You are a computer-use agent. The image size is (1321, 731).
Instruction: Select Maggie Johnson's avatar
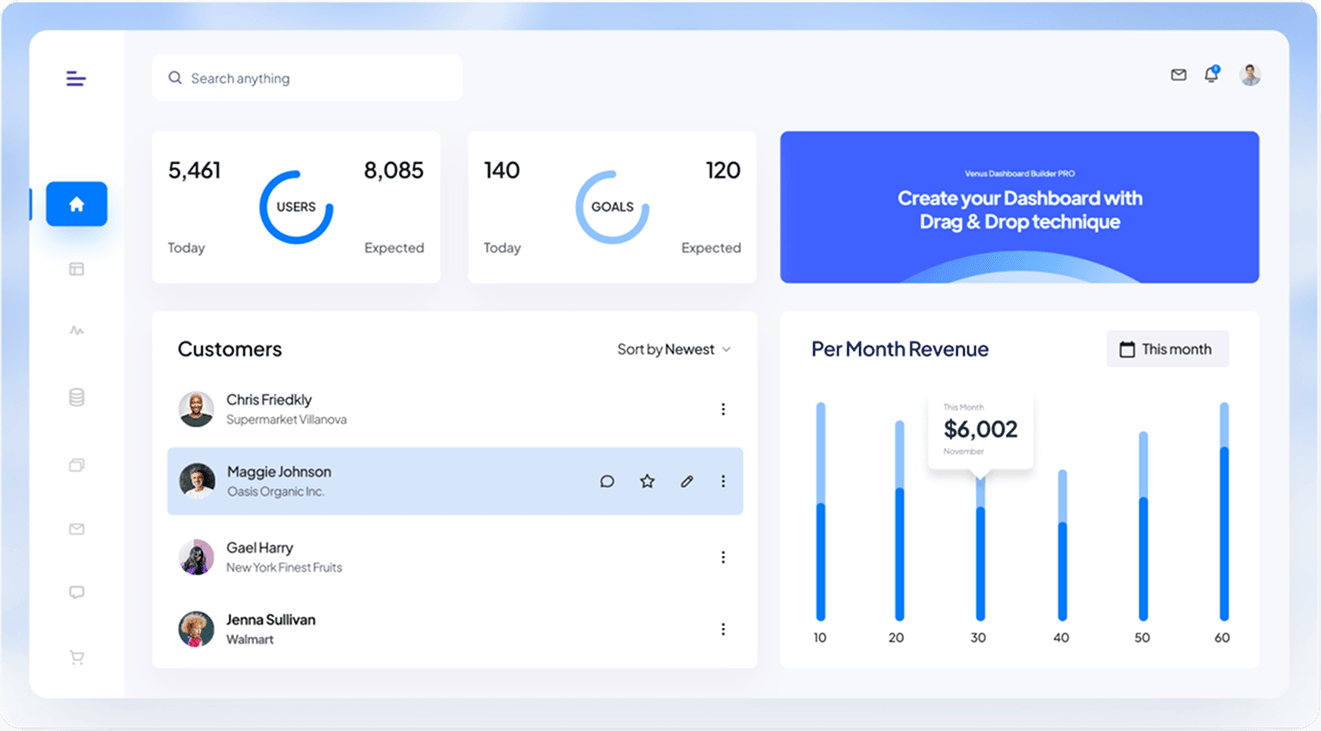tap(197, 481)
